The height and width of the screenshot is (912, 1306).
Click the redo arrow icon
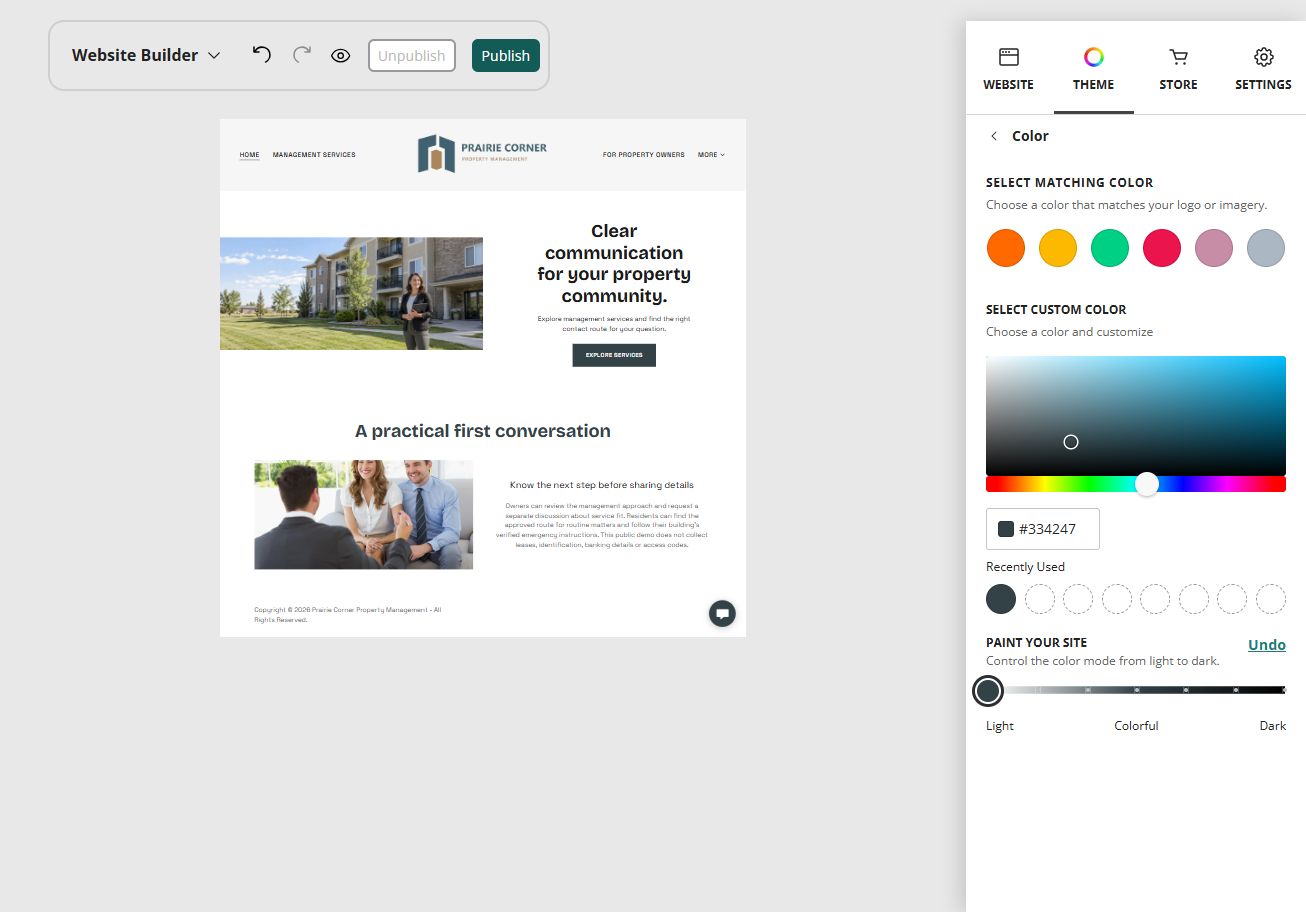point(302,55)
